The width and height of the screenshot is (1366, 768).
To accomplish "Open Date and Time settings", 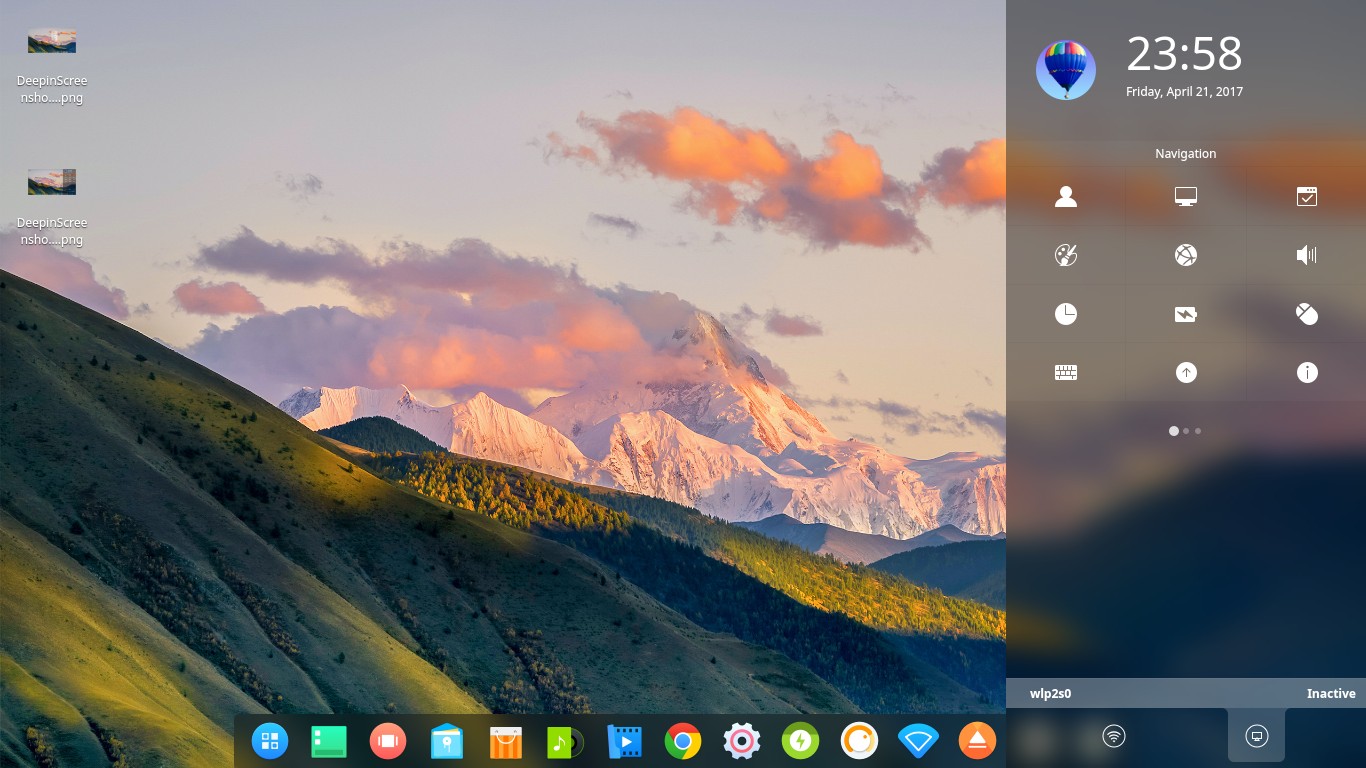I will (x=1066, y=314).
